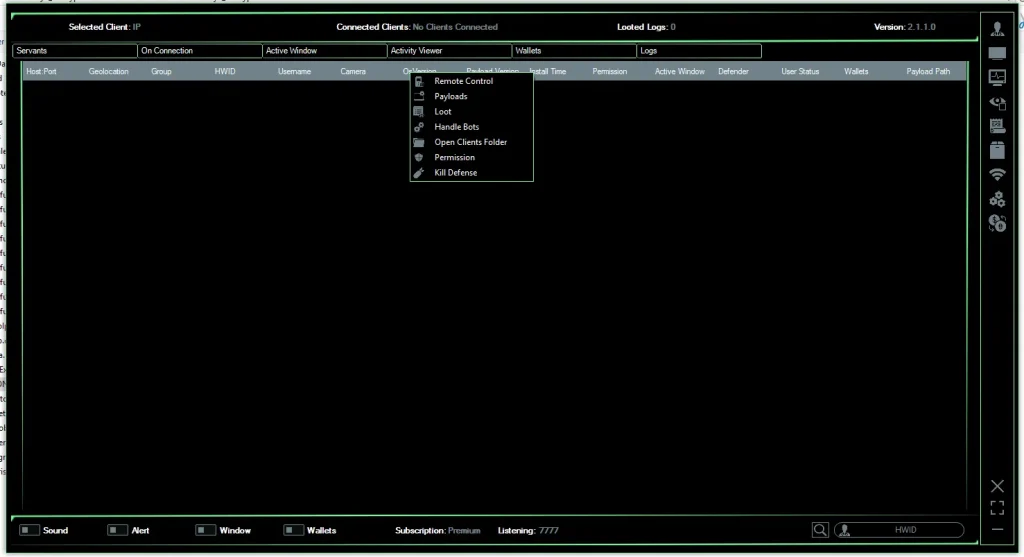The width and height of the screenshot is (1024, 557).
Task: Click the Wi-Fi signal icon in sidebar
Action: click(997, 175)
